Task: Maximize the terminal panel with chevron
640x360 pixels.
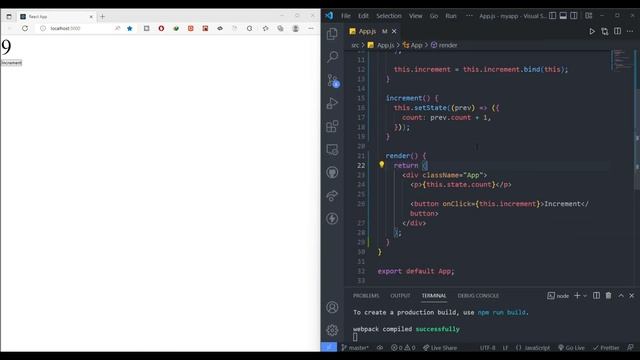Action: pos(621,296)
